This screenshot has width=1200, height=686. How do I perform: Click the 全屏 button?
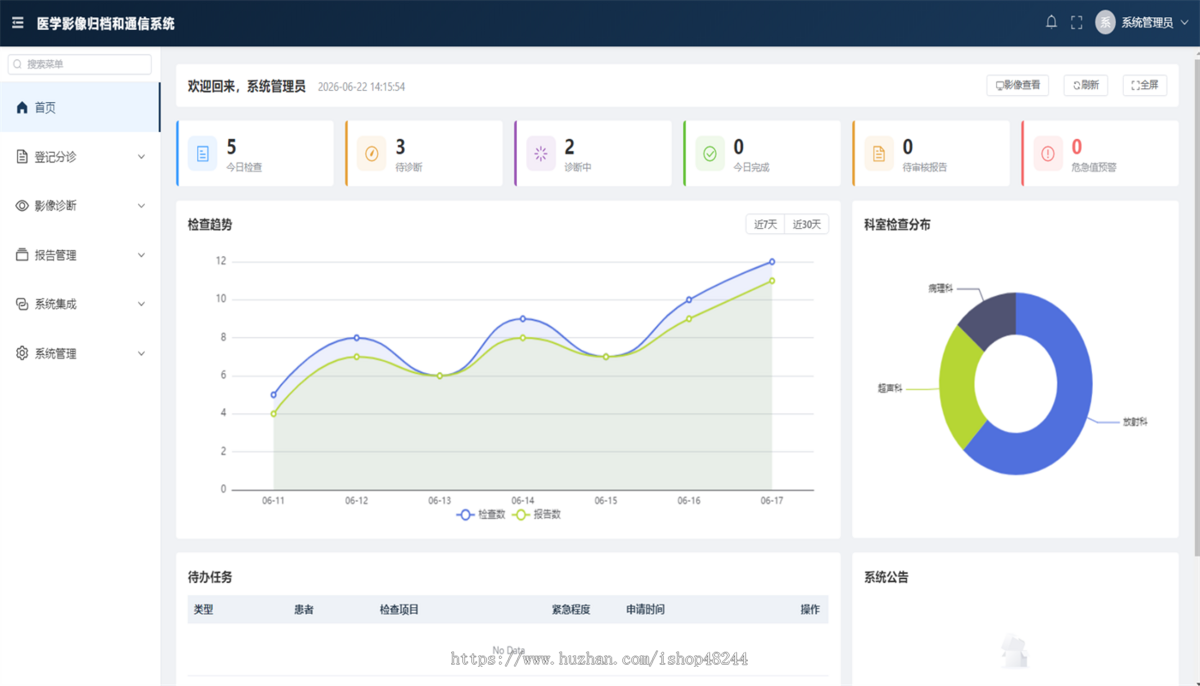pyautogui.click(x=1144, y=85)
